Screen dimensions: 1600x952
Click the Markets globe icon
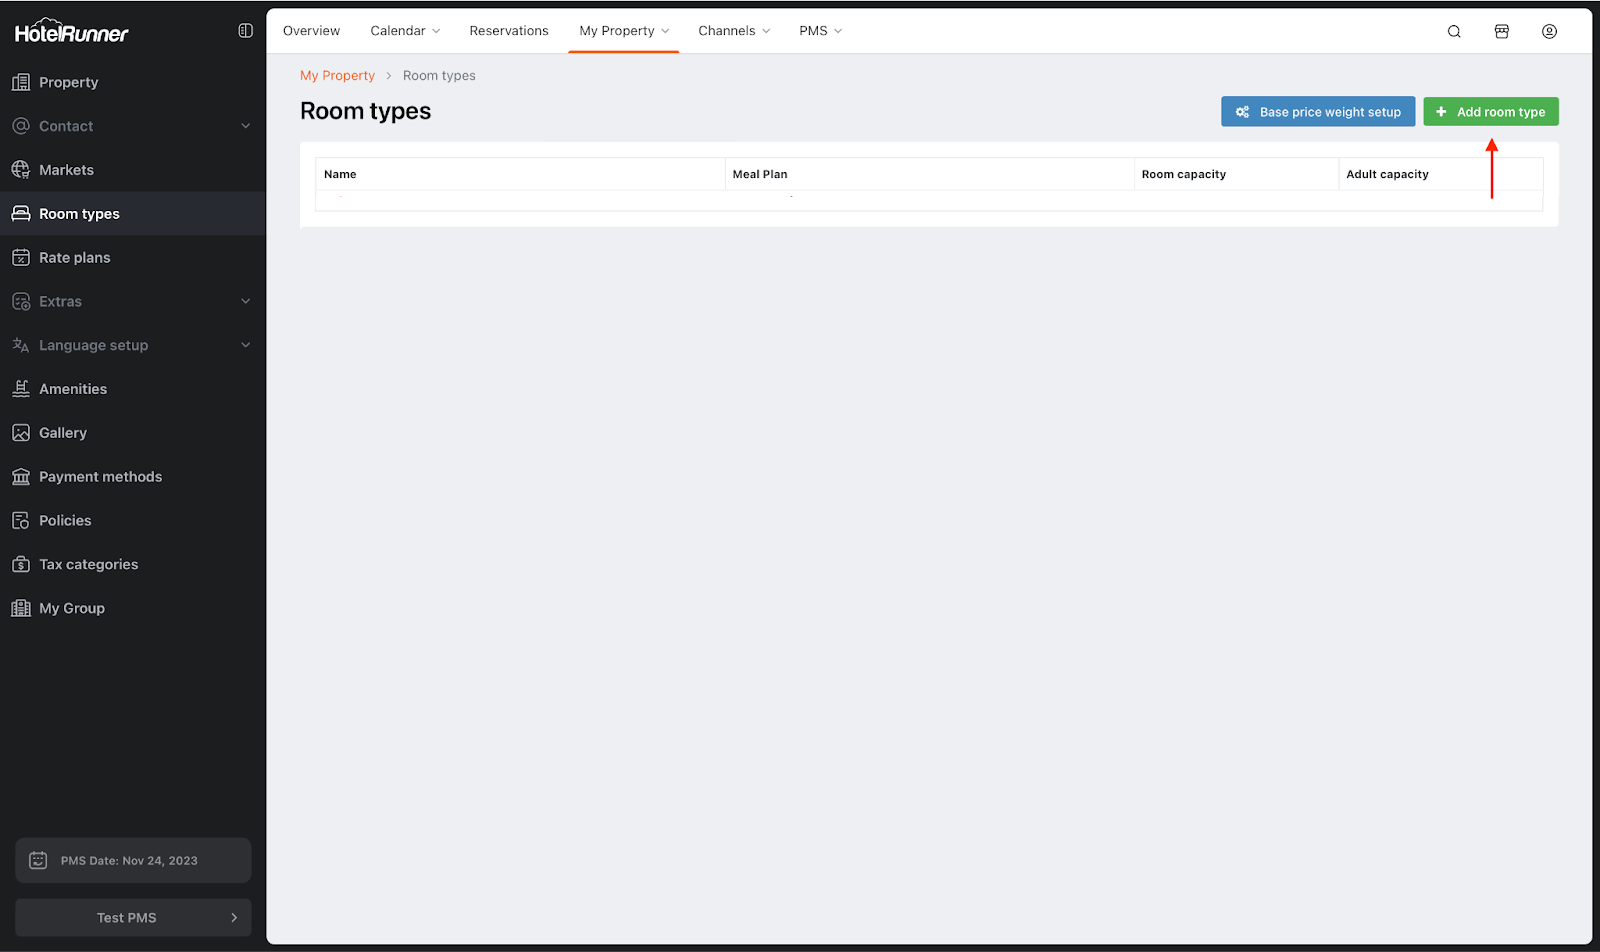(21, 170)
